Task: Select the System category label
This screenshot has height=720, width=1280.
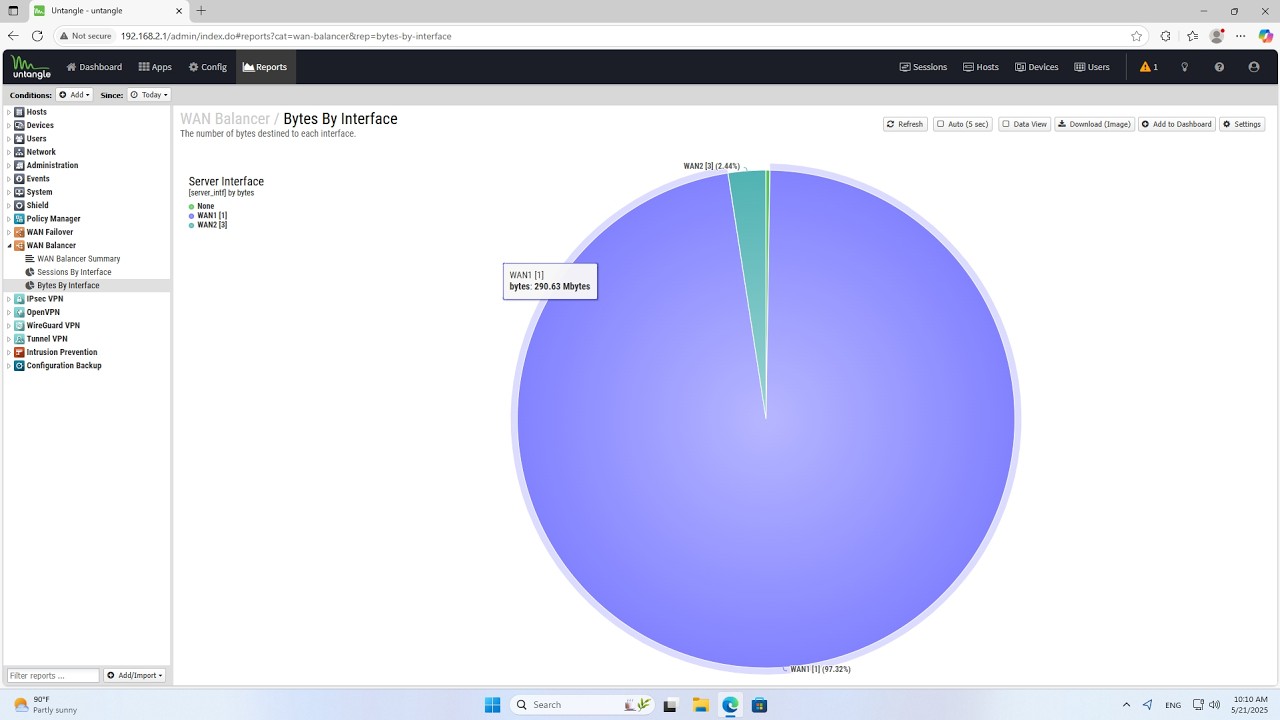Action: 40,192
